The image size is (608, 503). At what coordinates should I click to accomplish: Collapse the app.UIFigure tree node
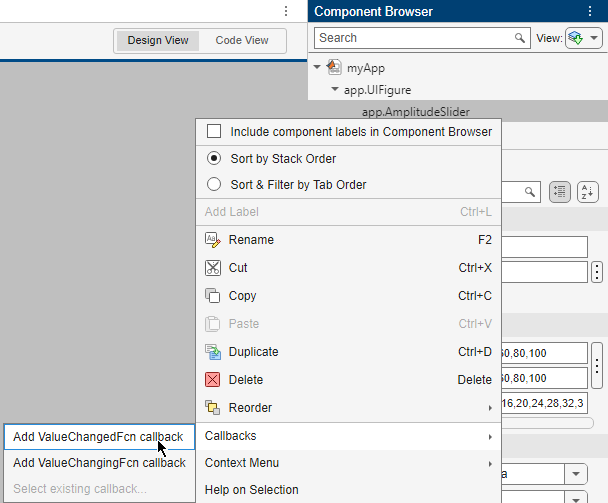[335, 90]
